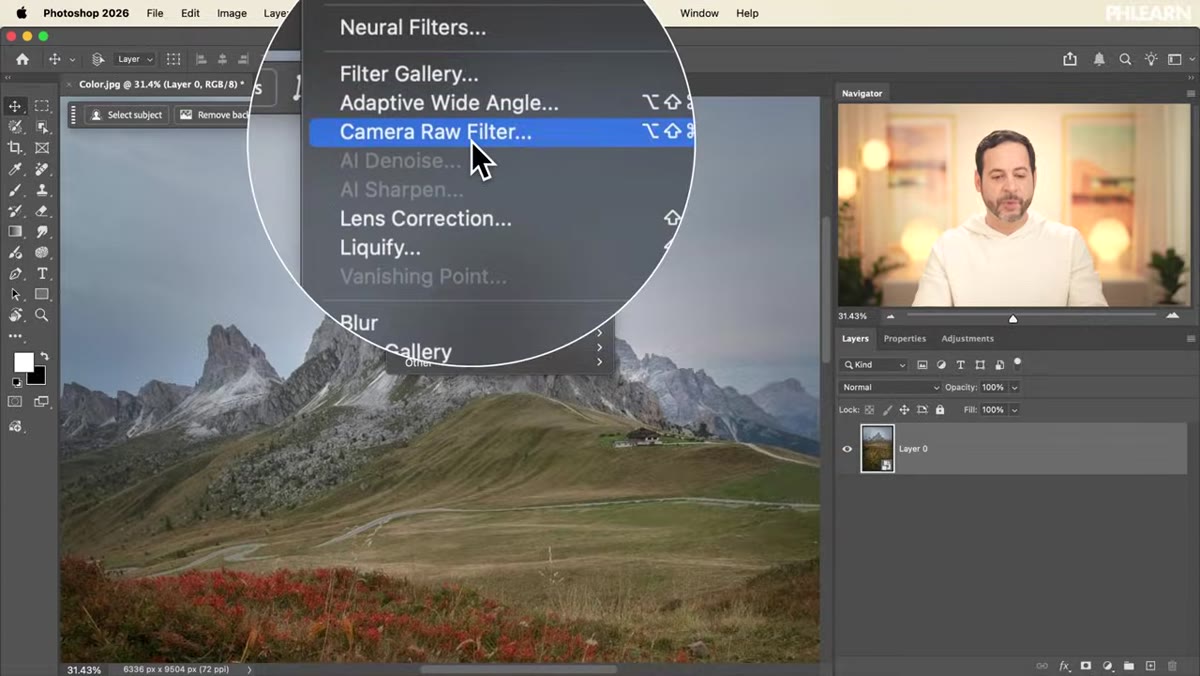Select the Rectangle shape tool

point(42,295)
